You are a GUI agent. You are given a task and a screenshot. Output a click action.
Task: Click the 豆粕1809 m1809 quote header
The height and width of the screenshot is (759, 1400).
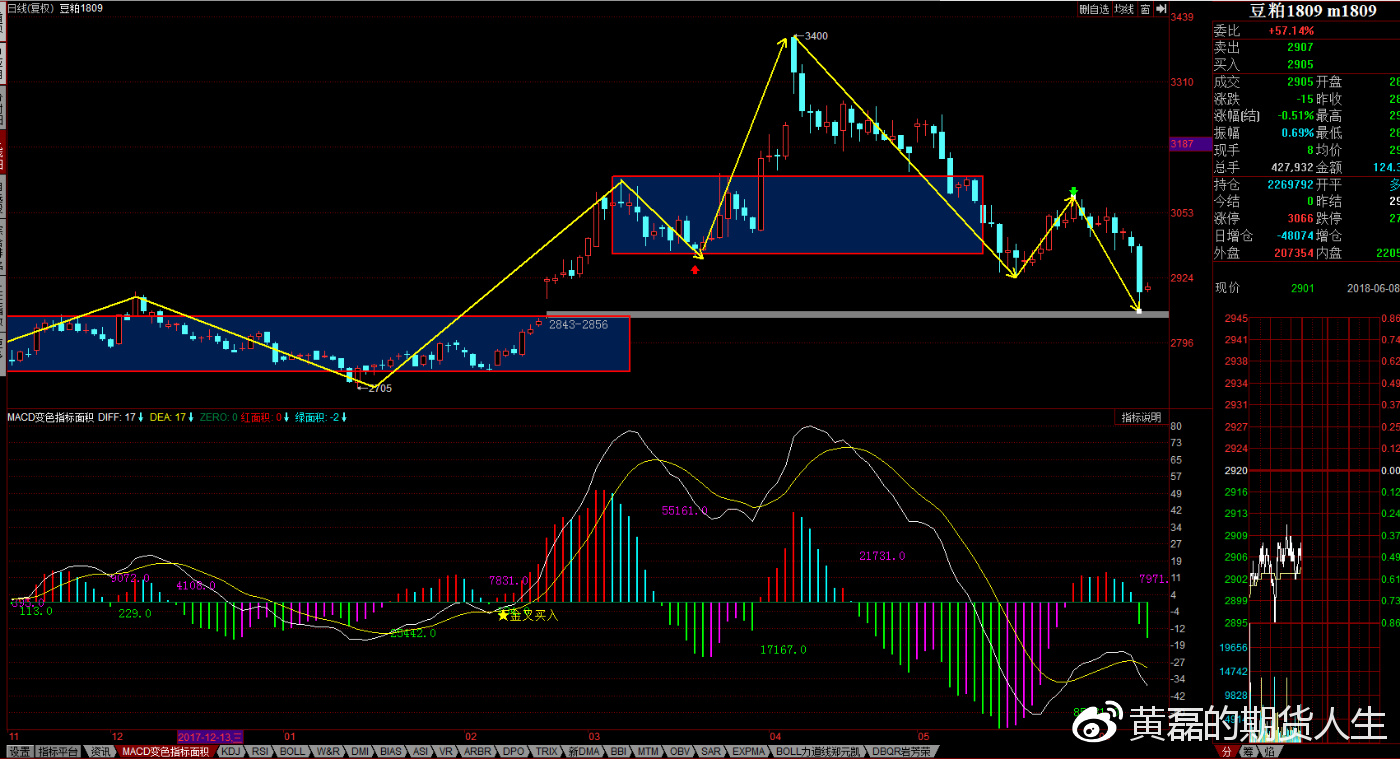coord(1311,10)
